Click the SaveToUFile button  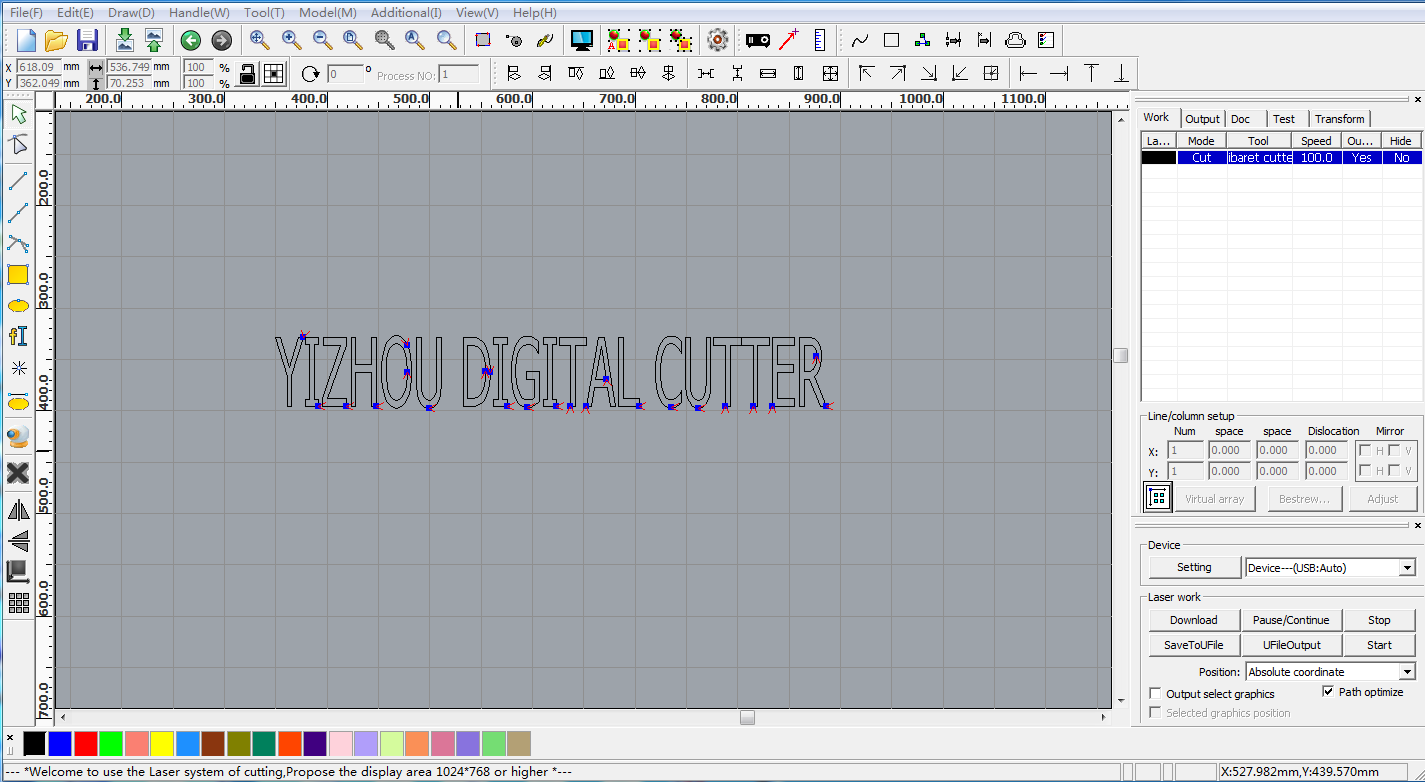tap(1193, 645)
